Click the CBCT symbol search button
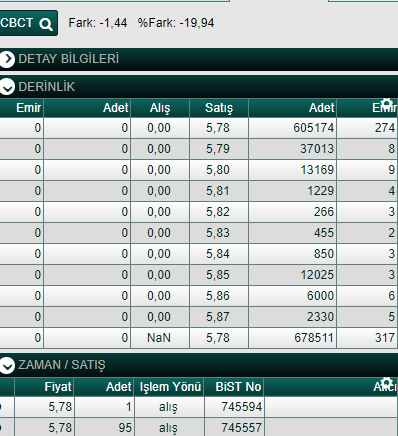Viewport: 398px width, 436px height. coord(28,23)
